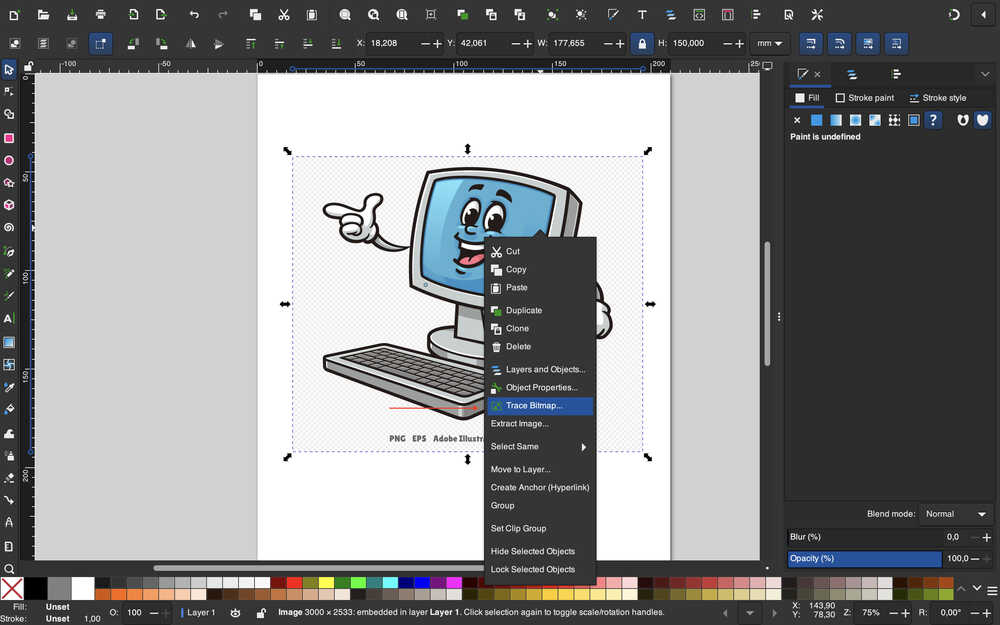Select the Rectangle tool
1000x625 pixels.
9,138
